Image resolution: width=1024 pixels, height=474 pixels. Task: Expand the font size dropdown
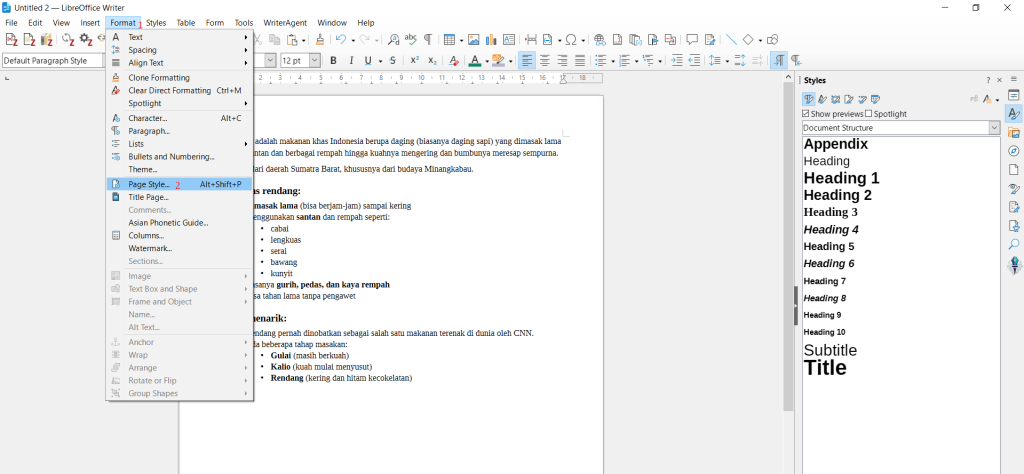[315, 60]
